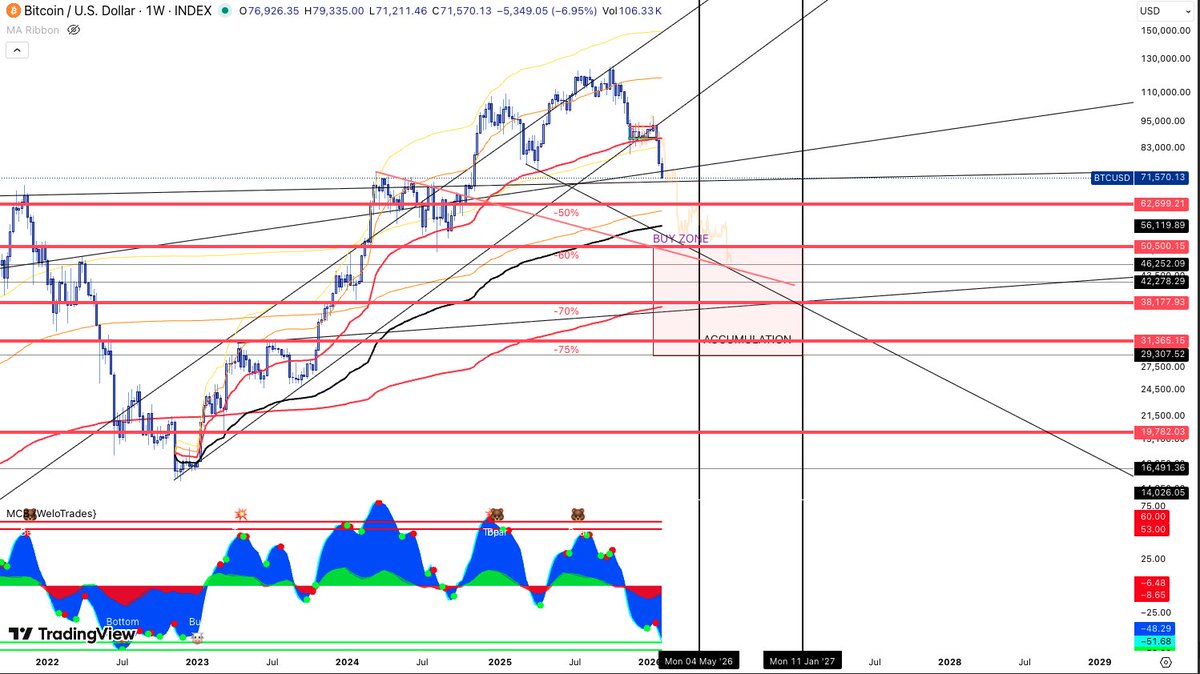The image size is (1200, 674).
Task: Click the -6.48 red oscillator value
Action: pos(1154,582)
